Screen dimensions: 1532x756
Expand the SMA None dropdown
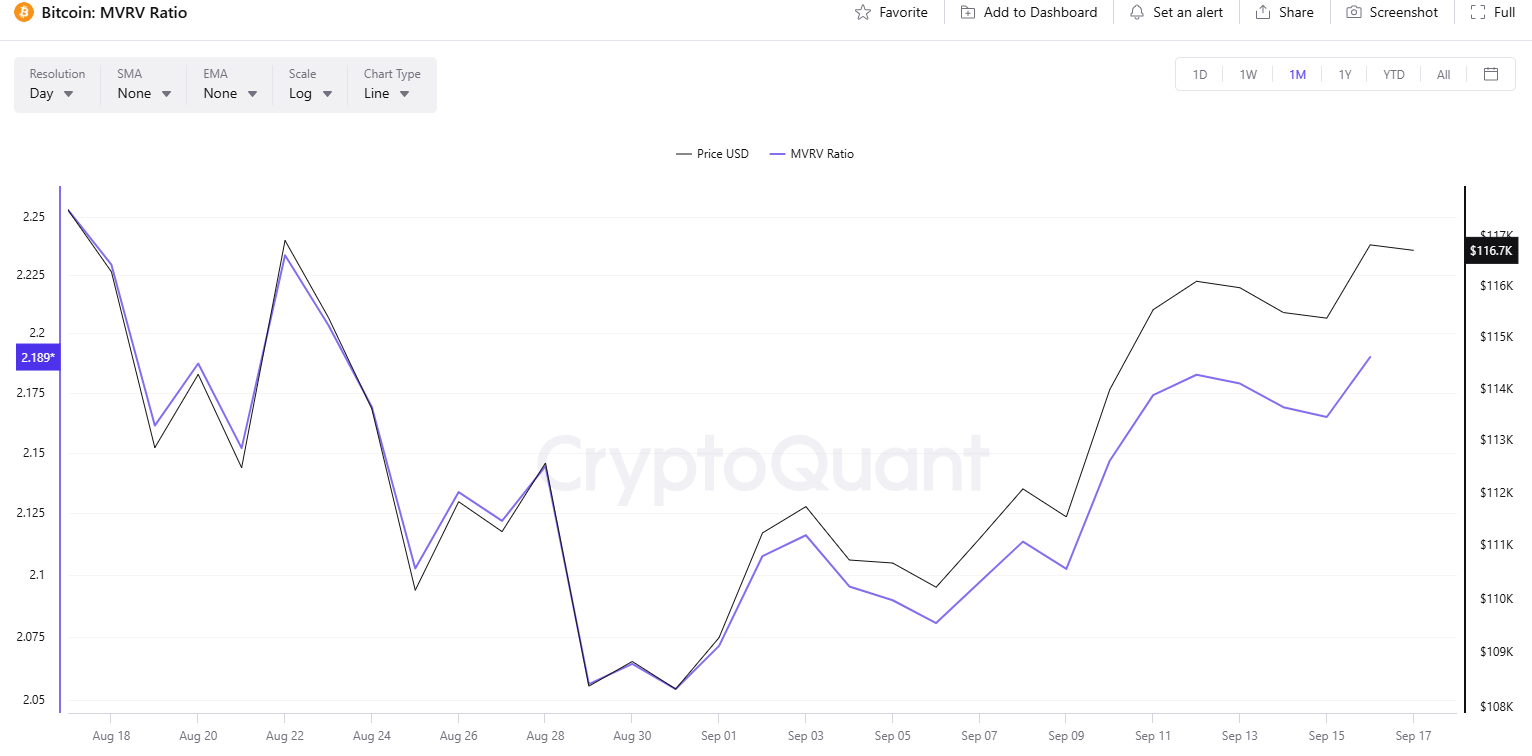pos(144,93)
